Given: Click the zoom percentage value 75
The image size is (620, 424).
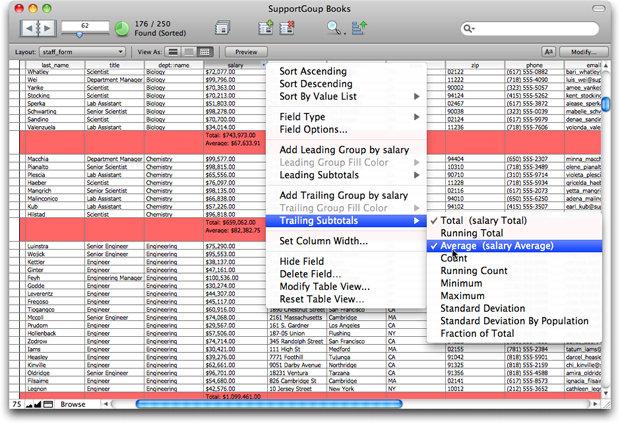Looking at the screenshot, I should (x=17, y=404).
